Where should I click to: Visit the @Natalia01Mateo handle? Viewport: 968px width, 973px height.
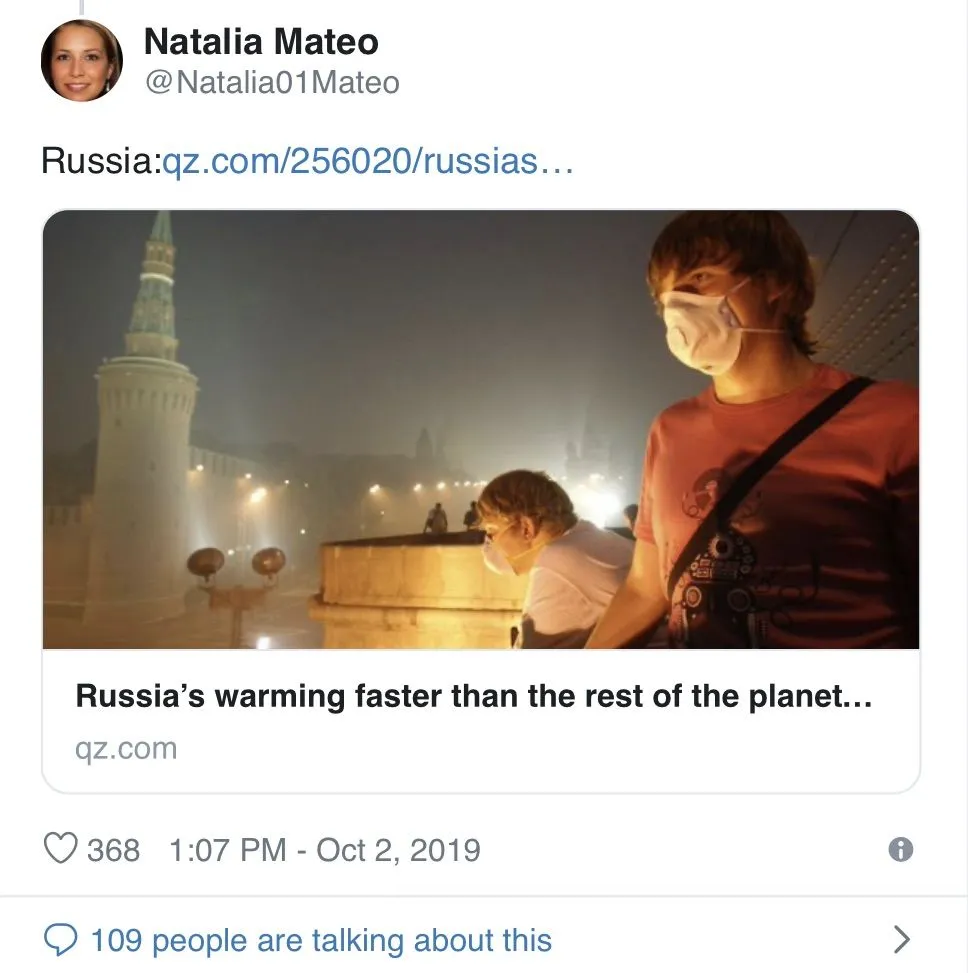pos(272,82)
